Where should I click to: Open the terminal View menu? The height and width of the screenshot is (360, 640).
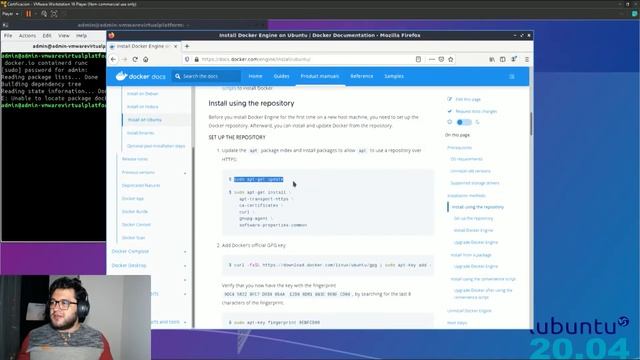64,36
